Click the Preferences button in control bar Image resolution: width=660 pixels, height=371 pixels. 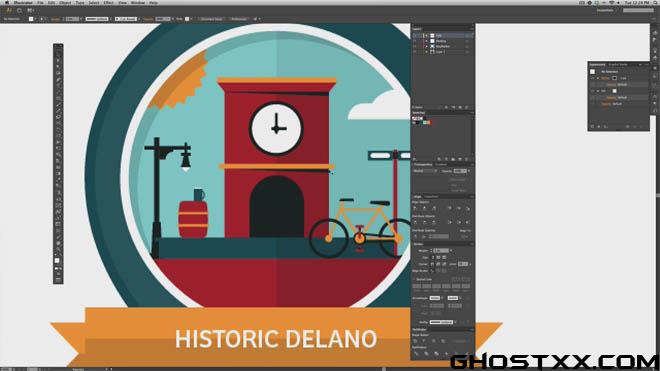coord(239,19)
